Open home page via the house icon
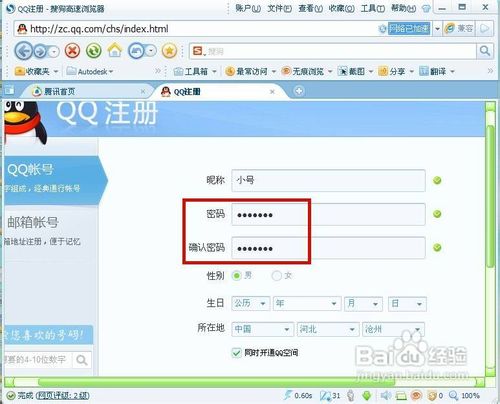The height and width of the screenshot is (404, 500). point(115,51)
